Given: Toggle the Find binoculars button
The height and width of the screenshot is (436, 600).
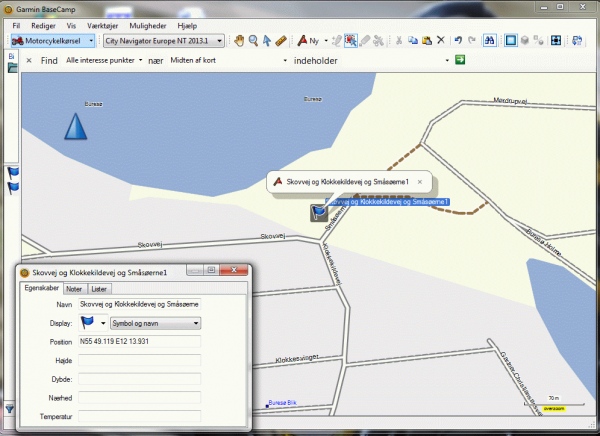Looking at the screenshot, I should coord(489,41).
